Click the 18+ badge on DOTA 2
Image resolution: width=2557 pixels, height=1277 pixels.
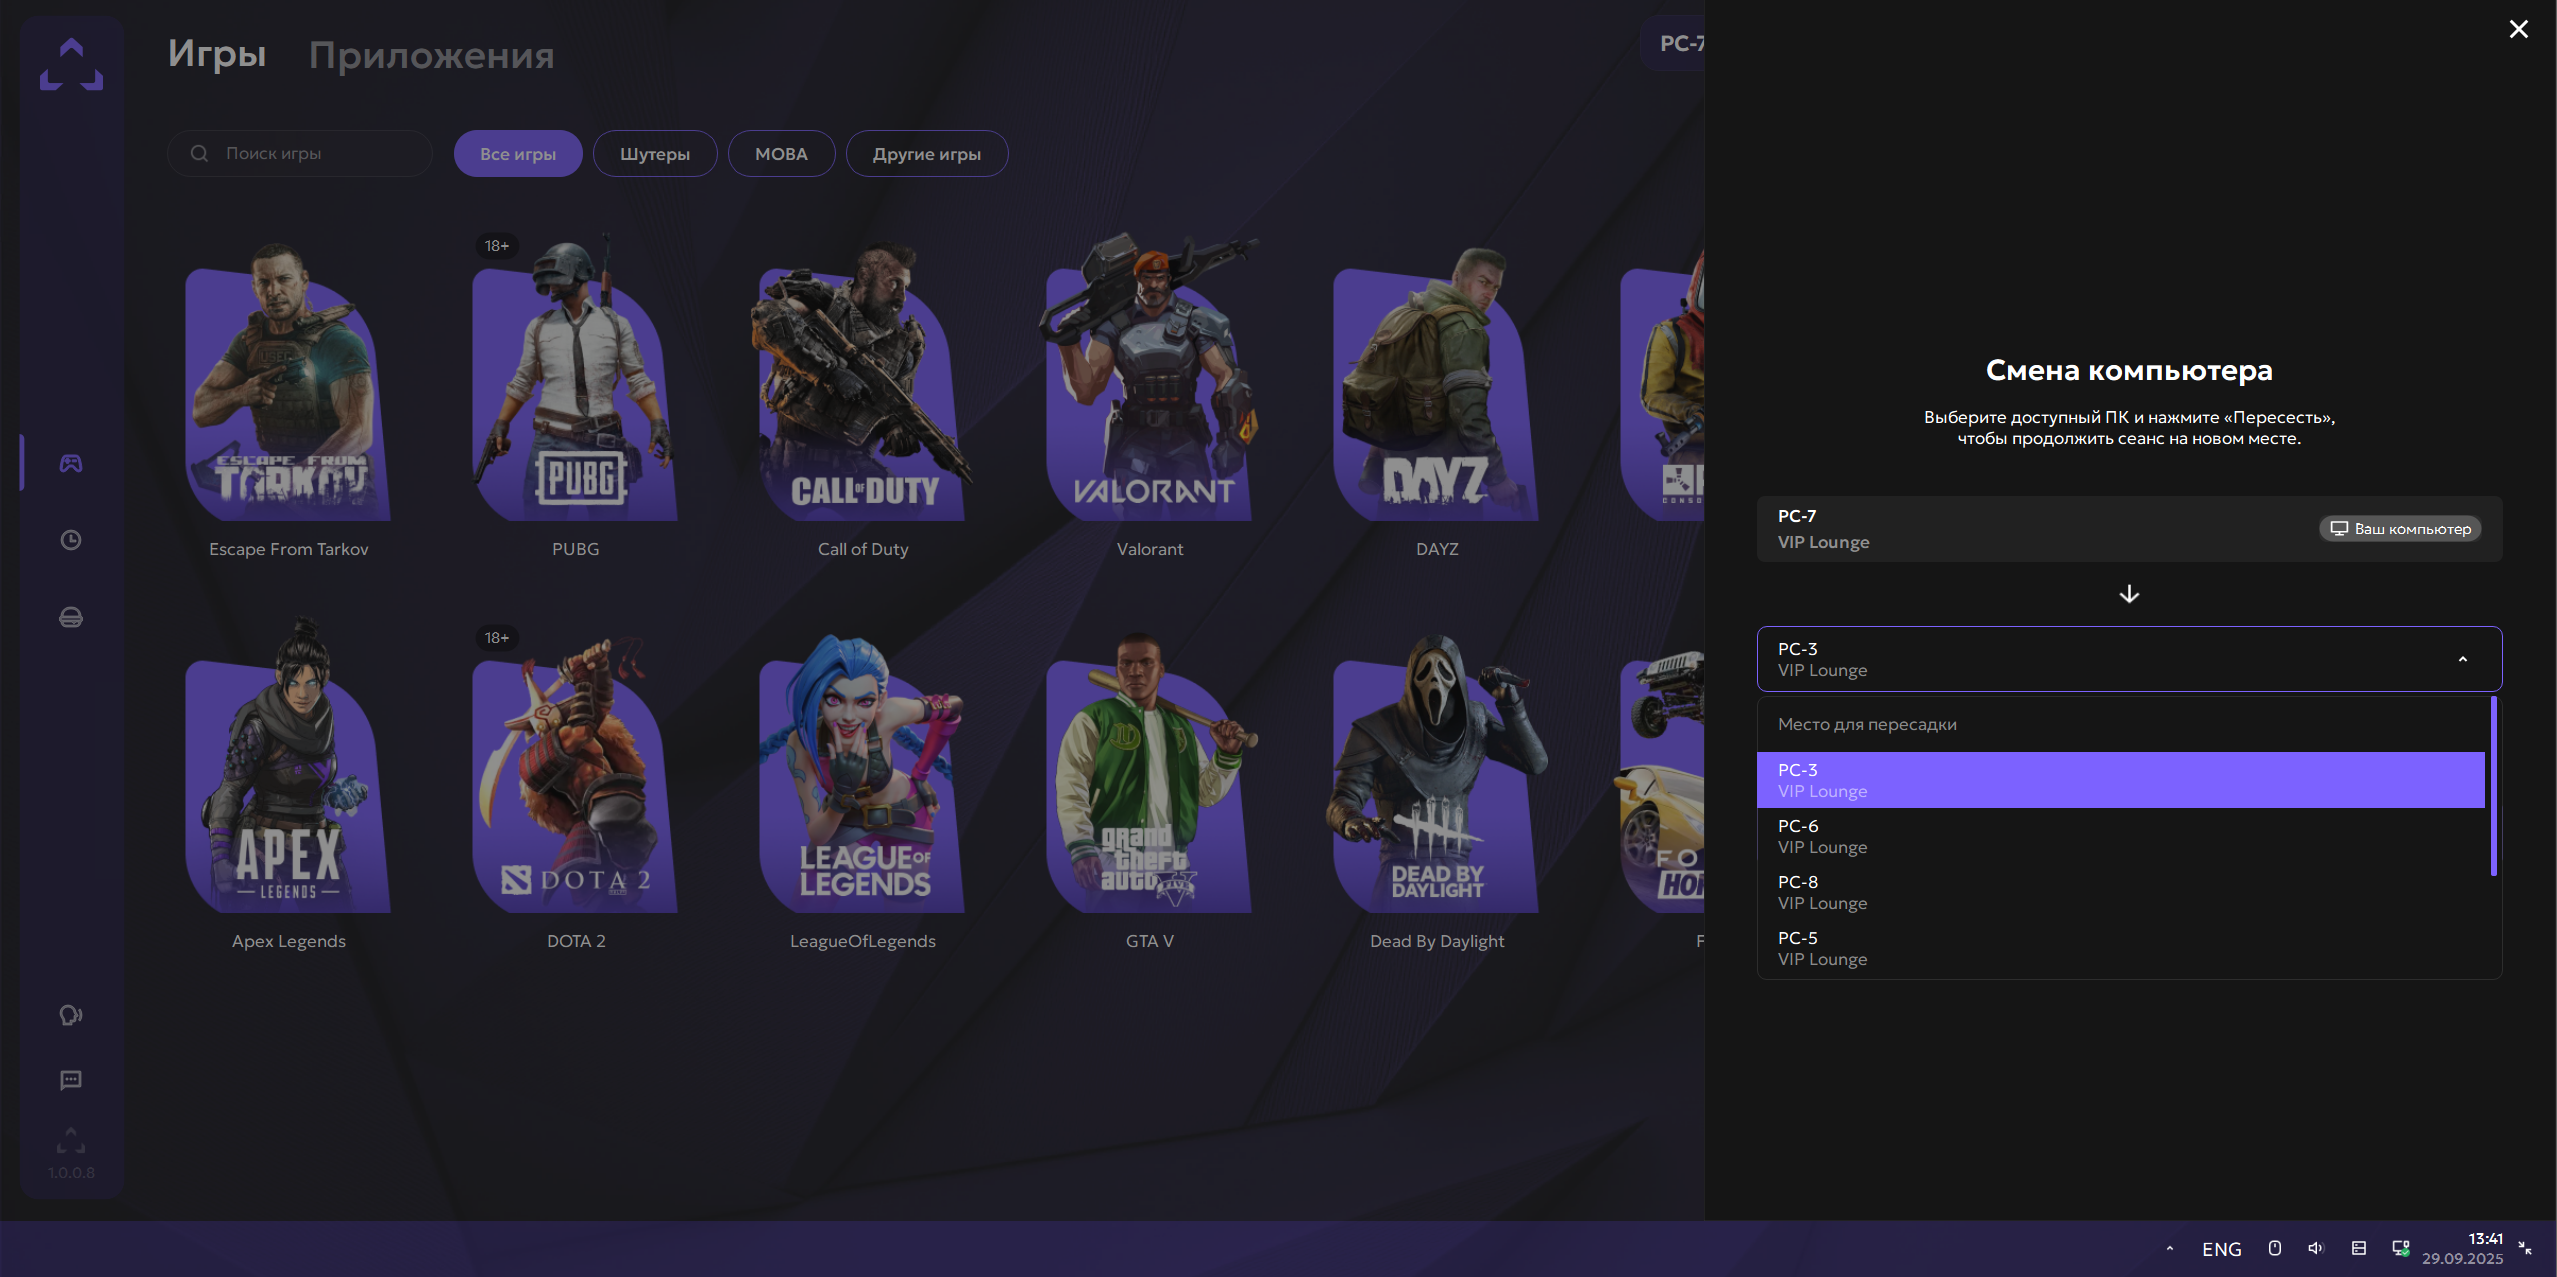pos(497,638)
